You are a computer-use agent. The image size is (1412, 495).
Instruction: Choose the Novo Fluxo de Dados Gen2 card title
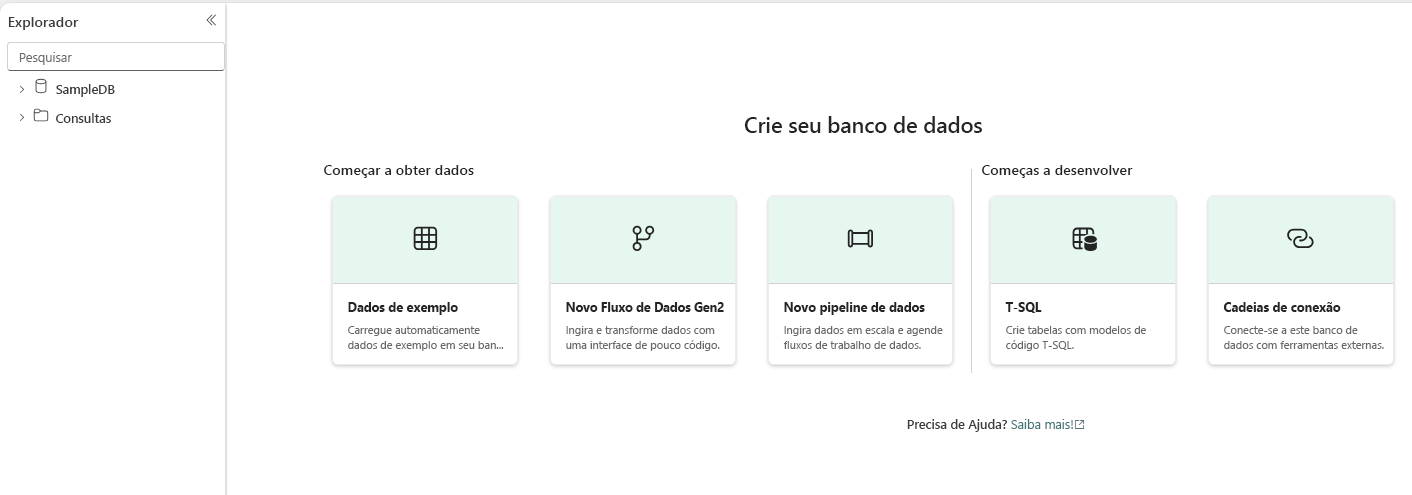tap(645, 307)
